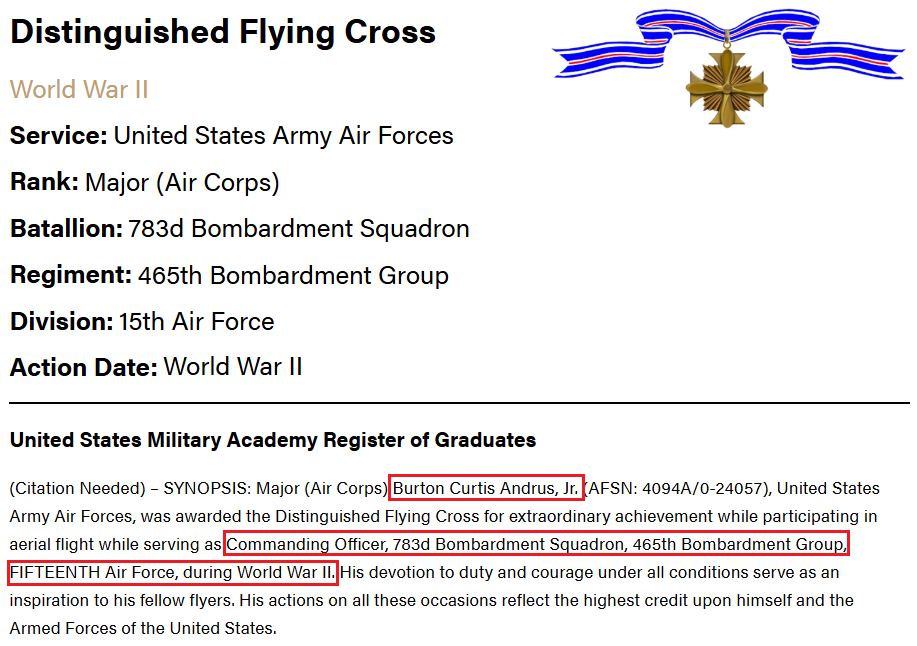Click the blue ribbon's right end
Viewport: 917px width, 646px height.
pyautogui.click(x=847, y=60)
